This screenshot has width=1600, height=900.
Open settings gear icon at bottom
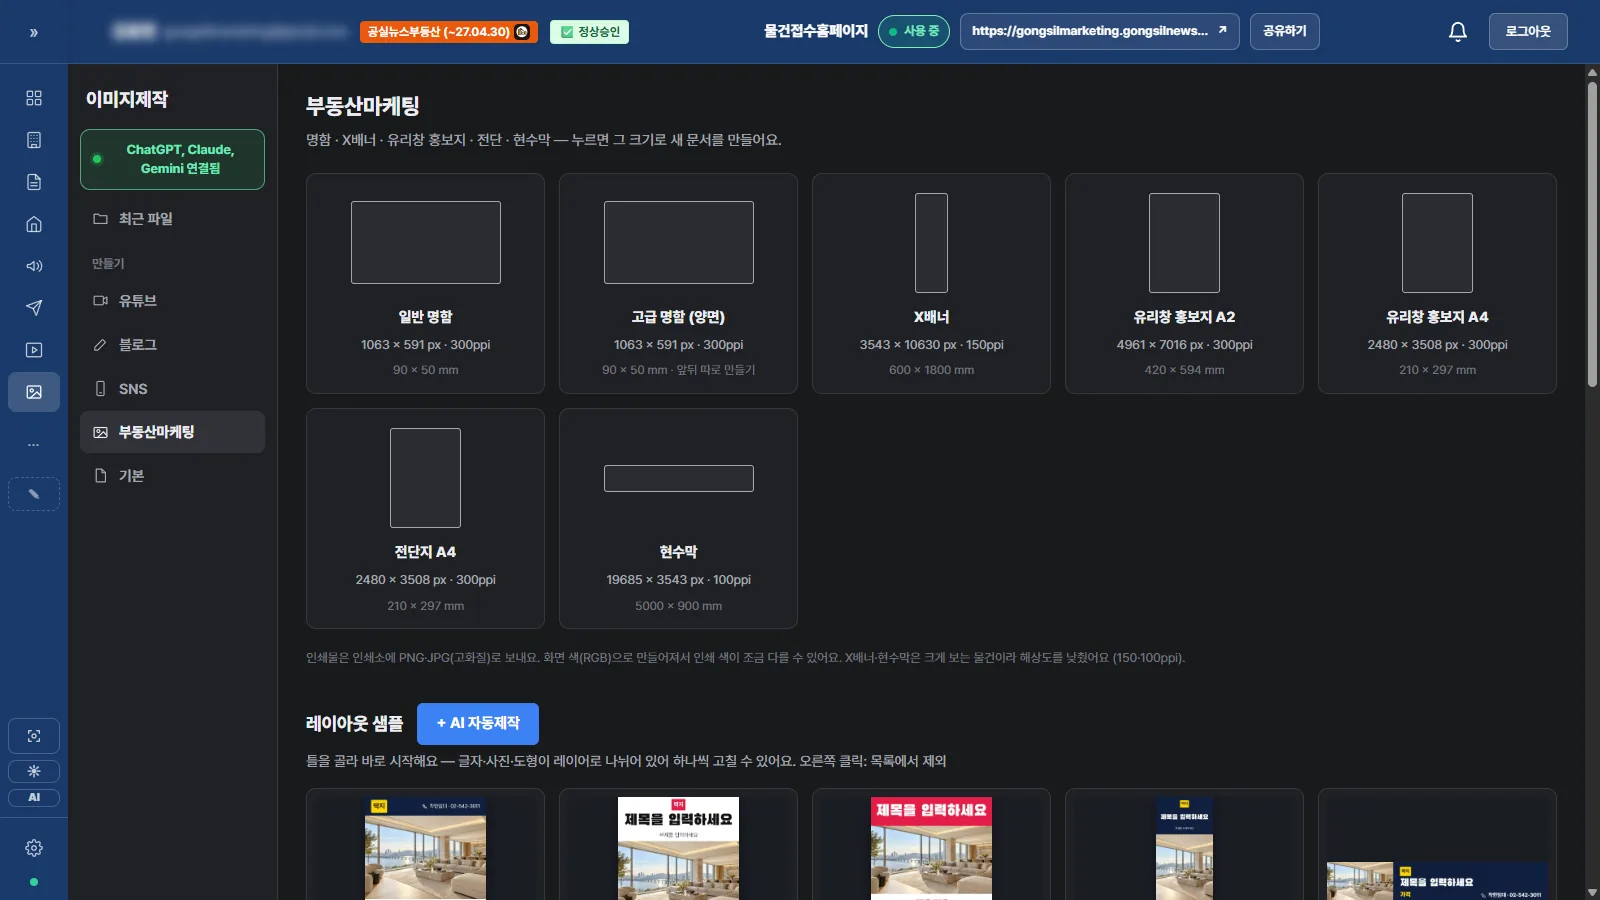(34, 848)
